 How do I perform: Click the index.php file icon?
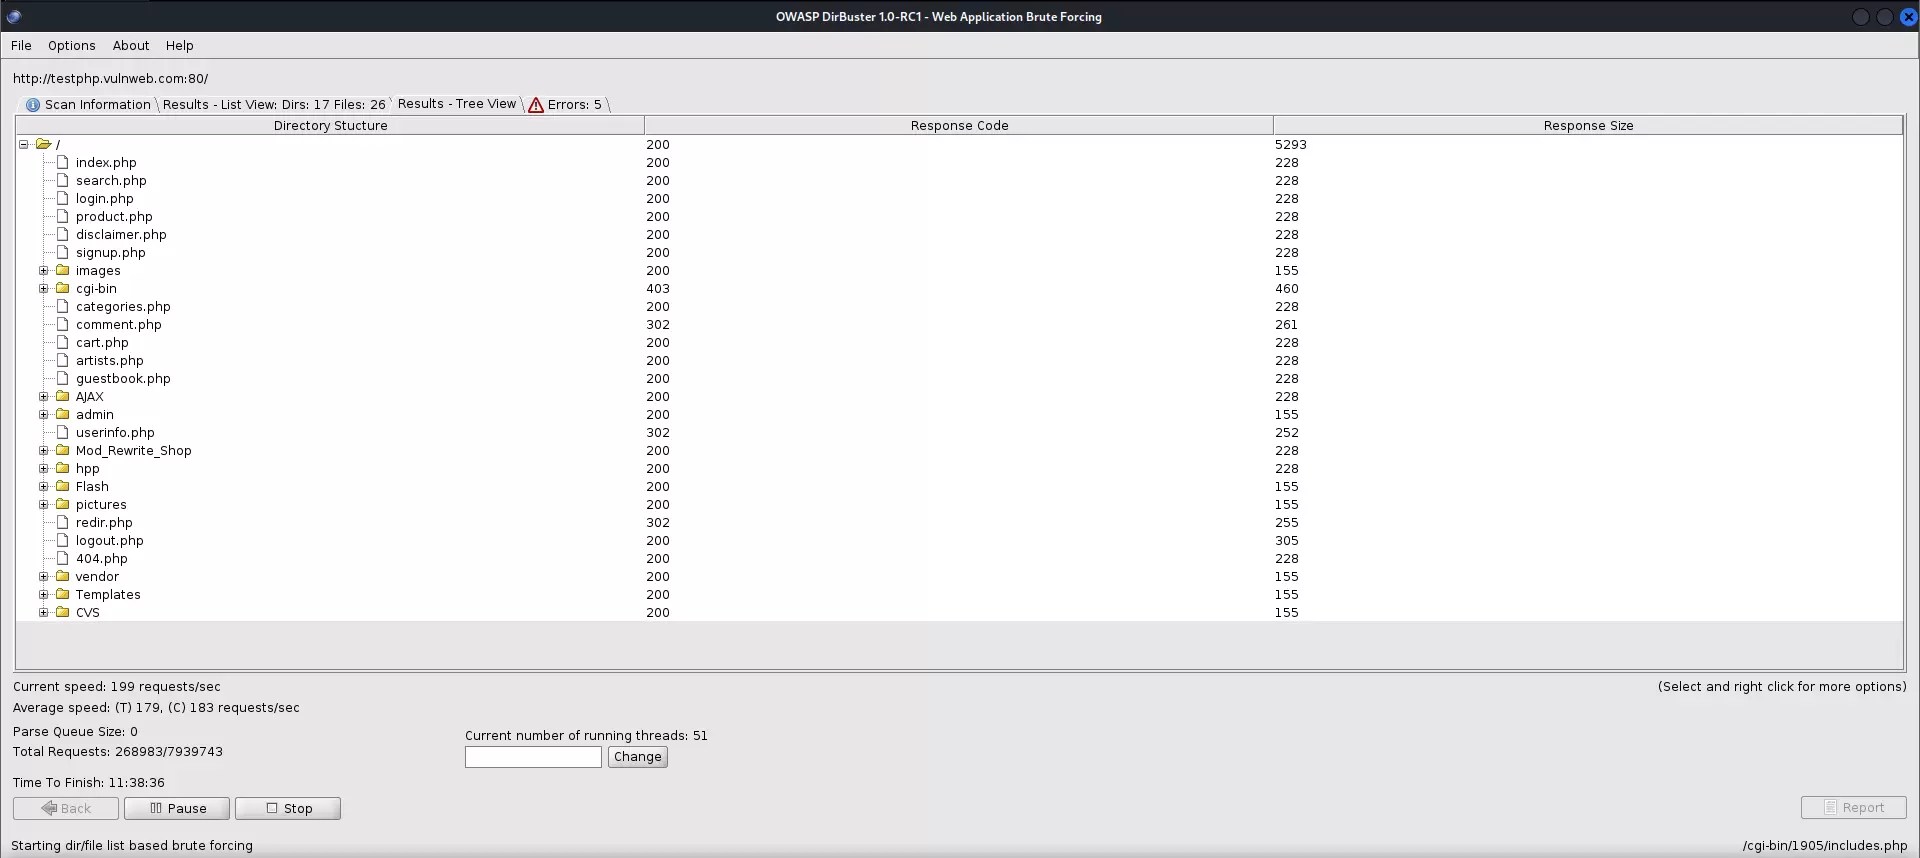click(x=63, y=162)
